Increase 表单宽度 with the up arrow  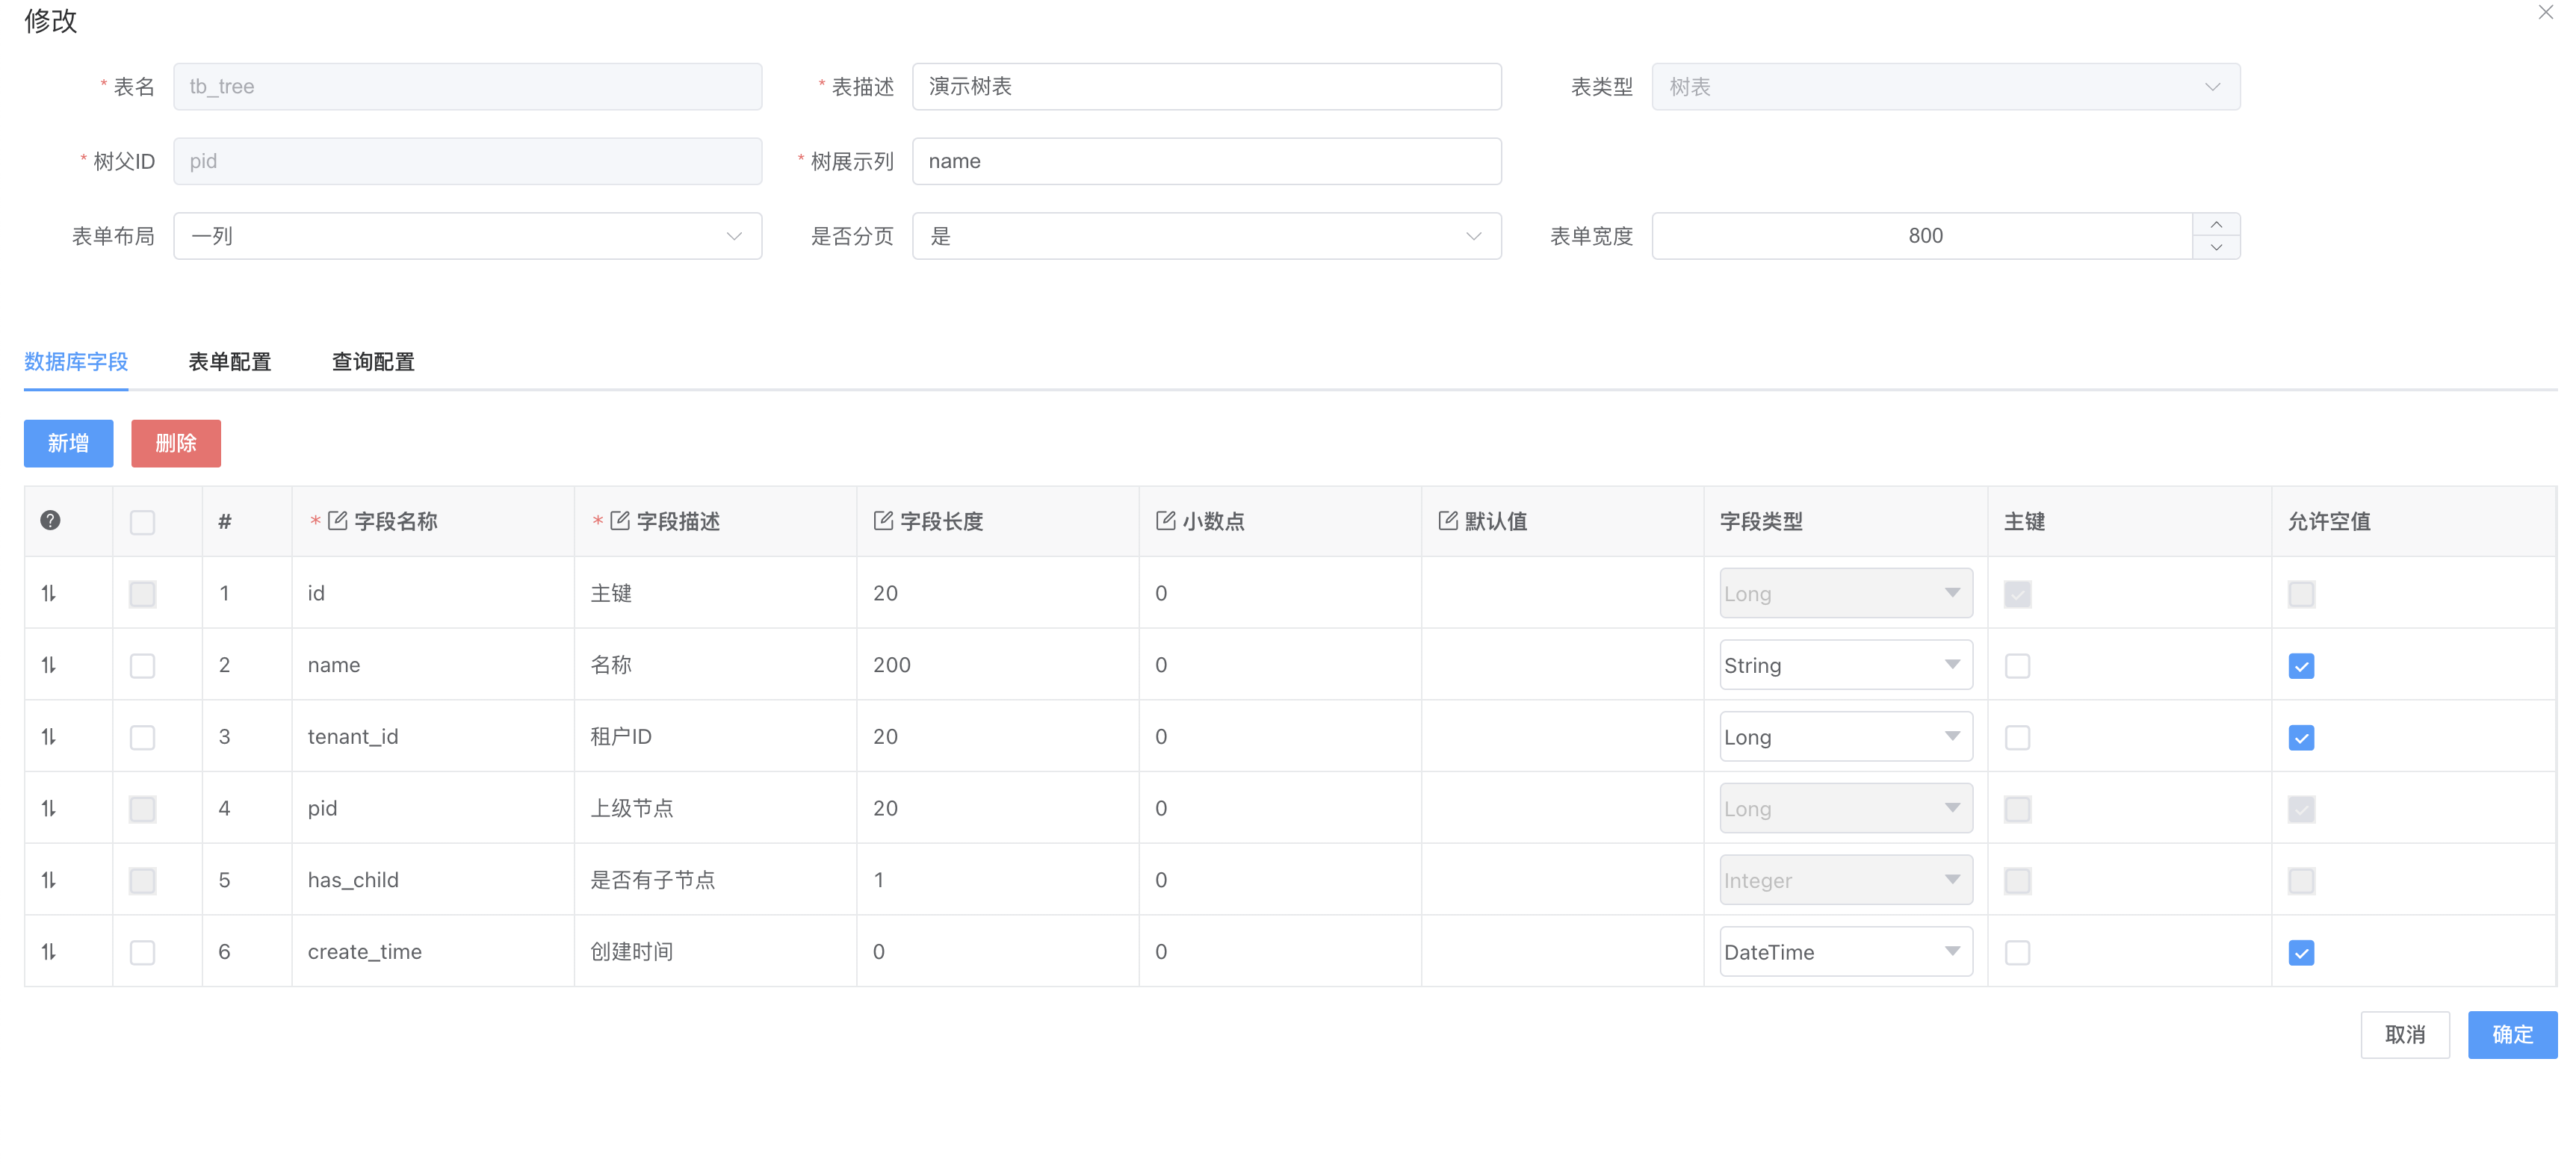click(x=2216, y=225)
